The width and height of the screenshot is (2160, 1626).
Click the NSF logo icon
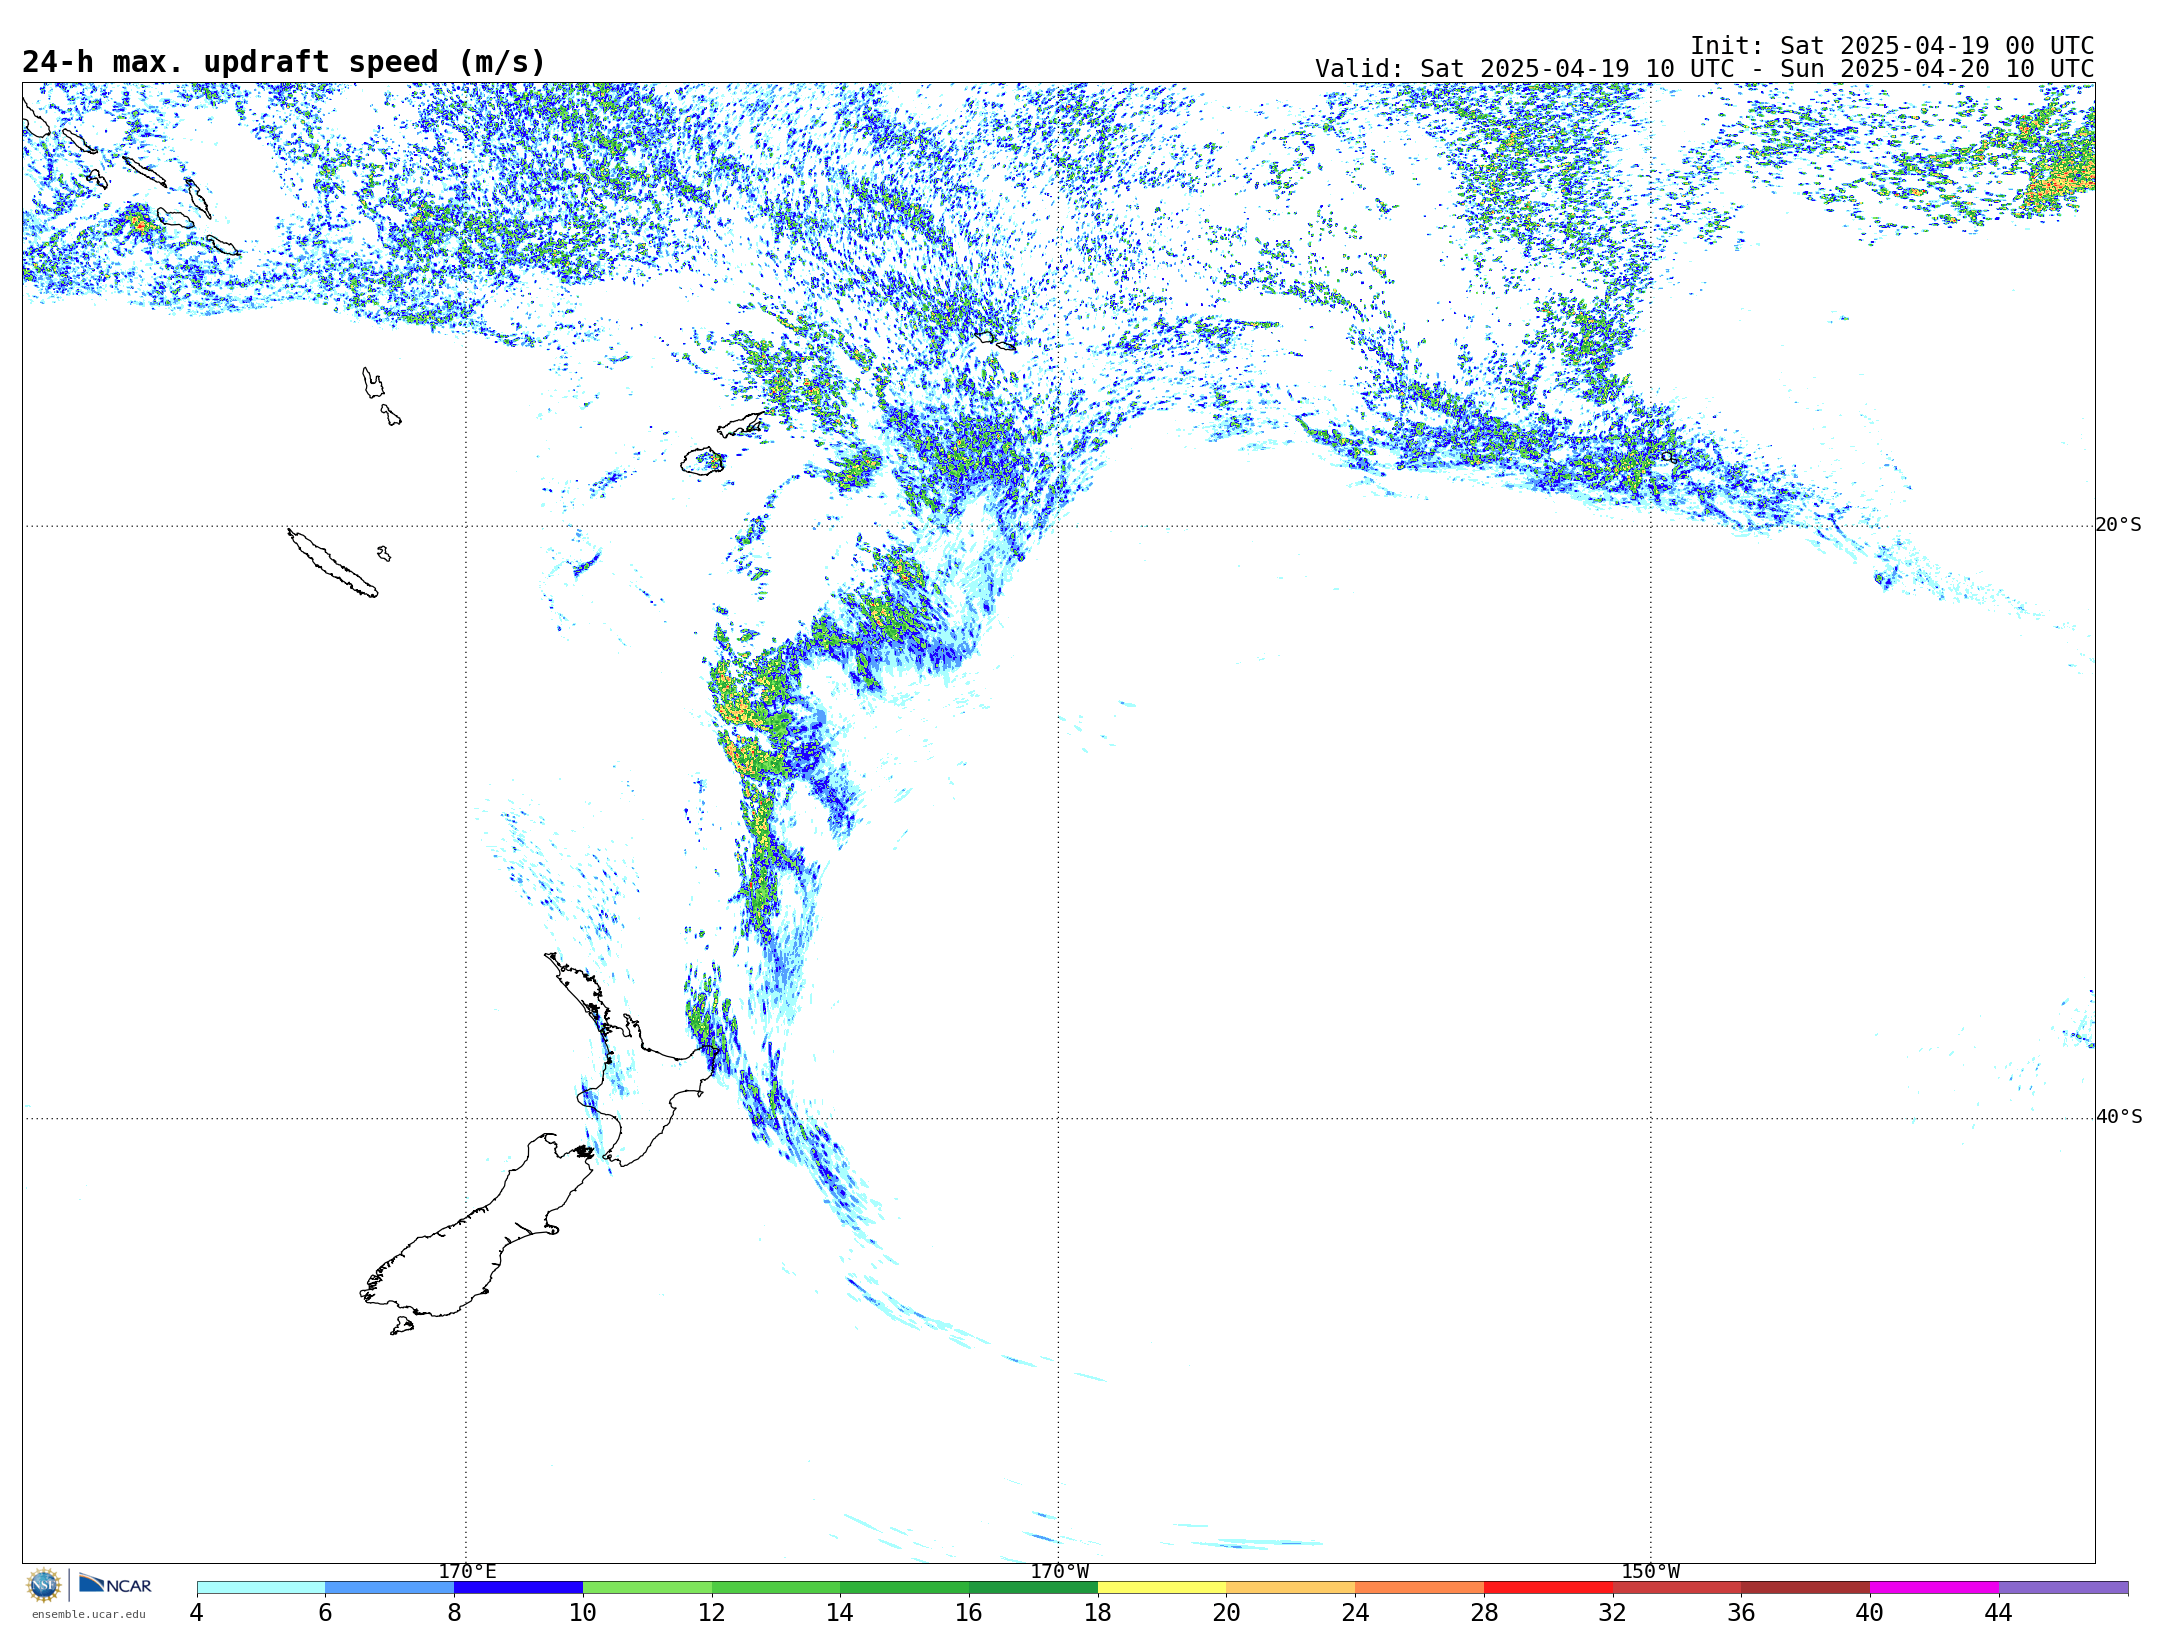point(44,1585)
